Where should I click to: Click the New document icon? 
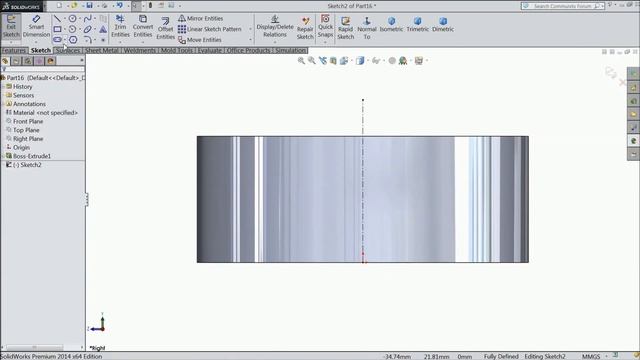coord(59,6)
